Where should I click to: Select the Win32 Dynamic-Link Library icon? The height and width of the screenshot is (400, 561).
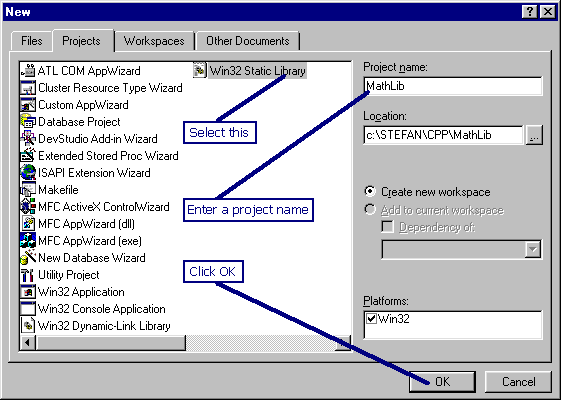coord(28,326)
